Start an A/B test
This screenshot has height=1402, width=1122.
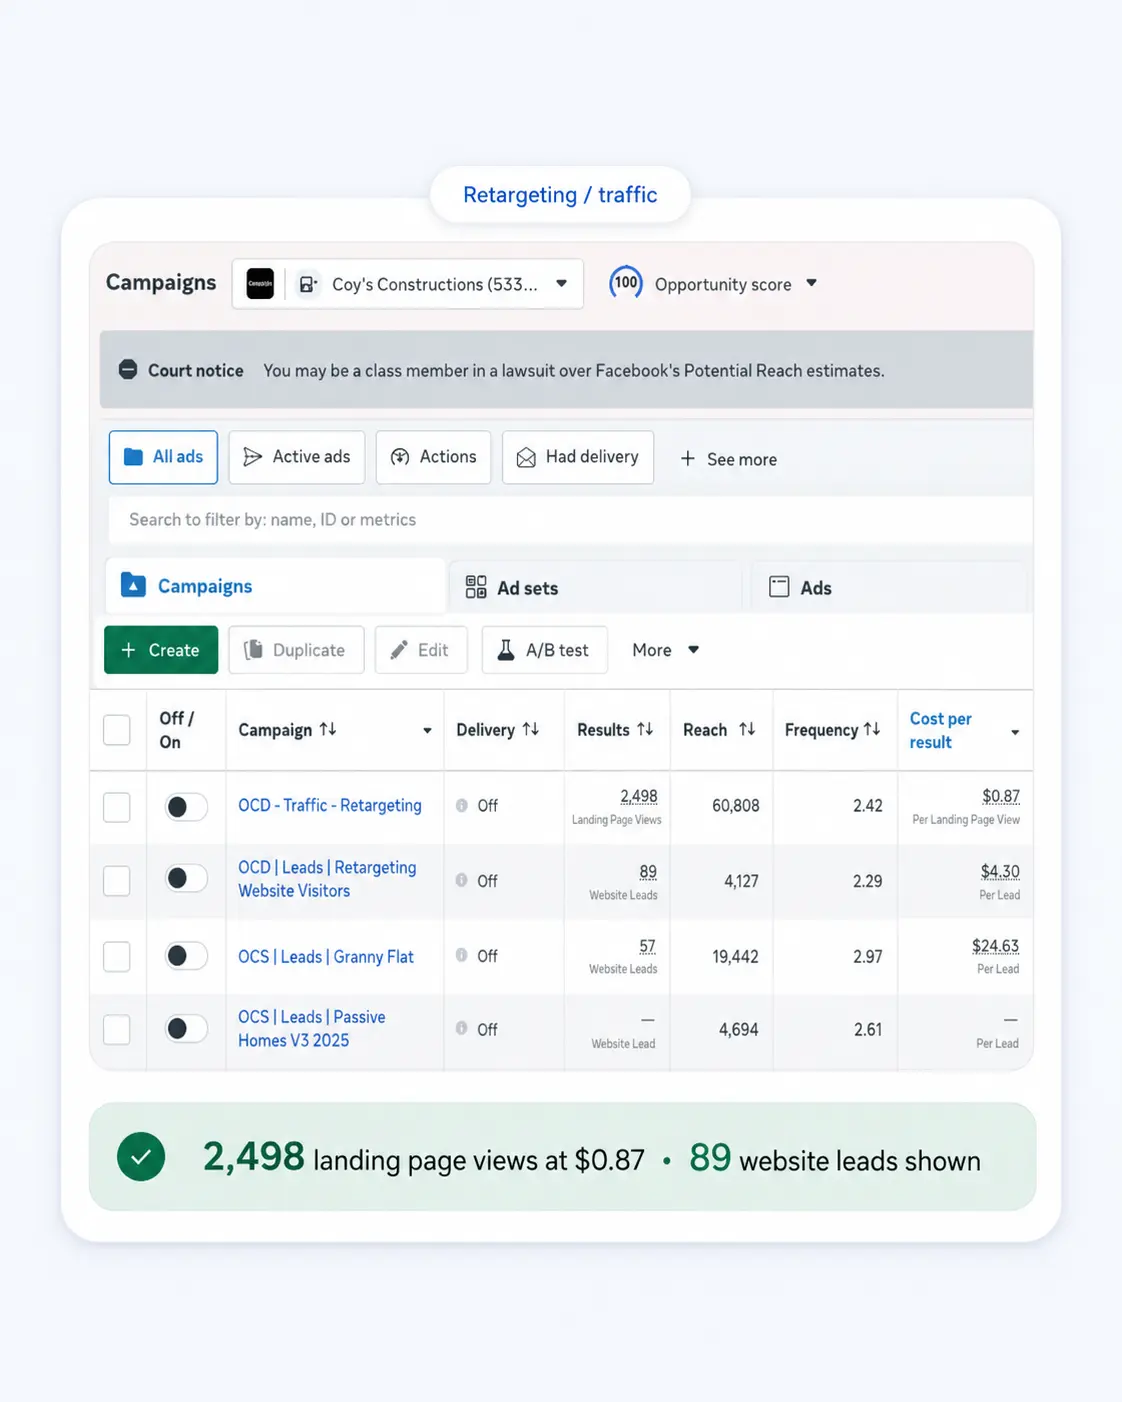pyautogui.click(x=545, y=650)
